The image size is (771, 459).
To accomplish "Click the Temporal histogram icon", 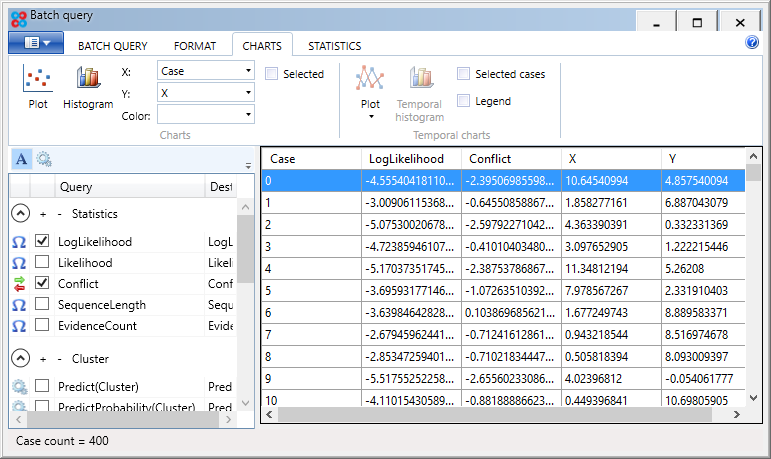I will (x=421, y=79).
